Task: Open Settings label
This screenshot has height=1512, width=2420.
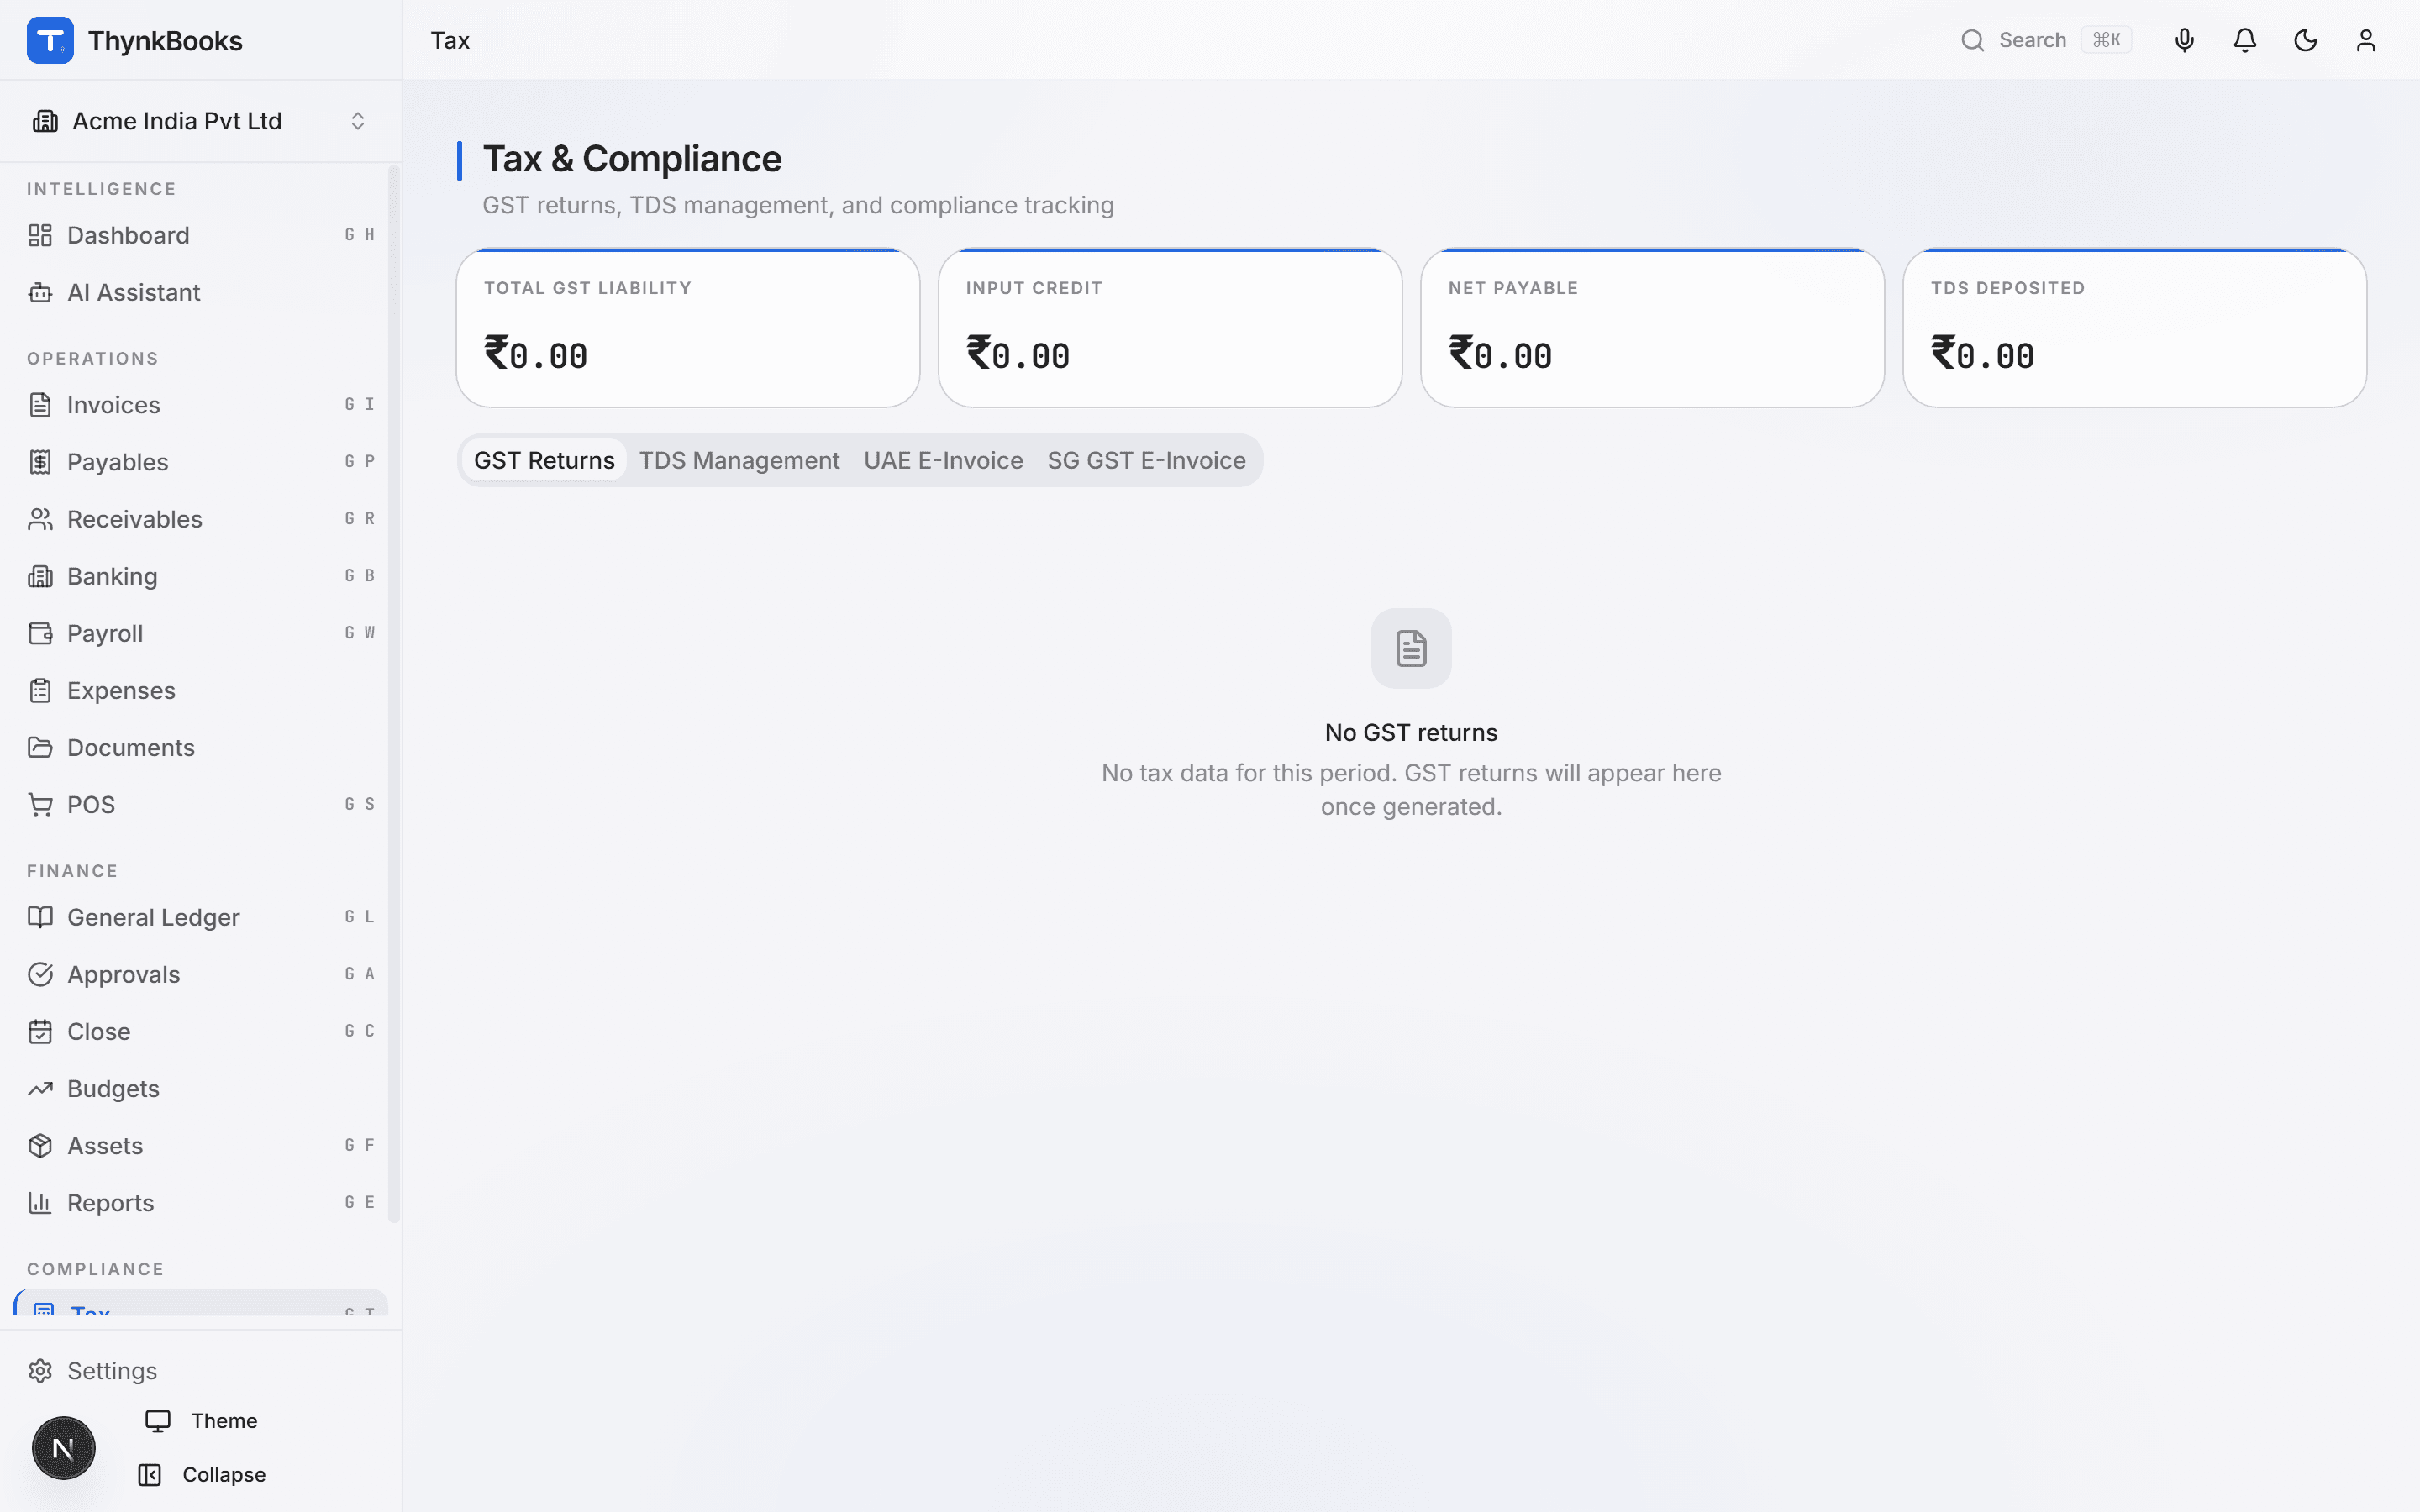Action: (112, 1370)
